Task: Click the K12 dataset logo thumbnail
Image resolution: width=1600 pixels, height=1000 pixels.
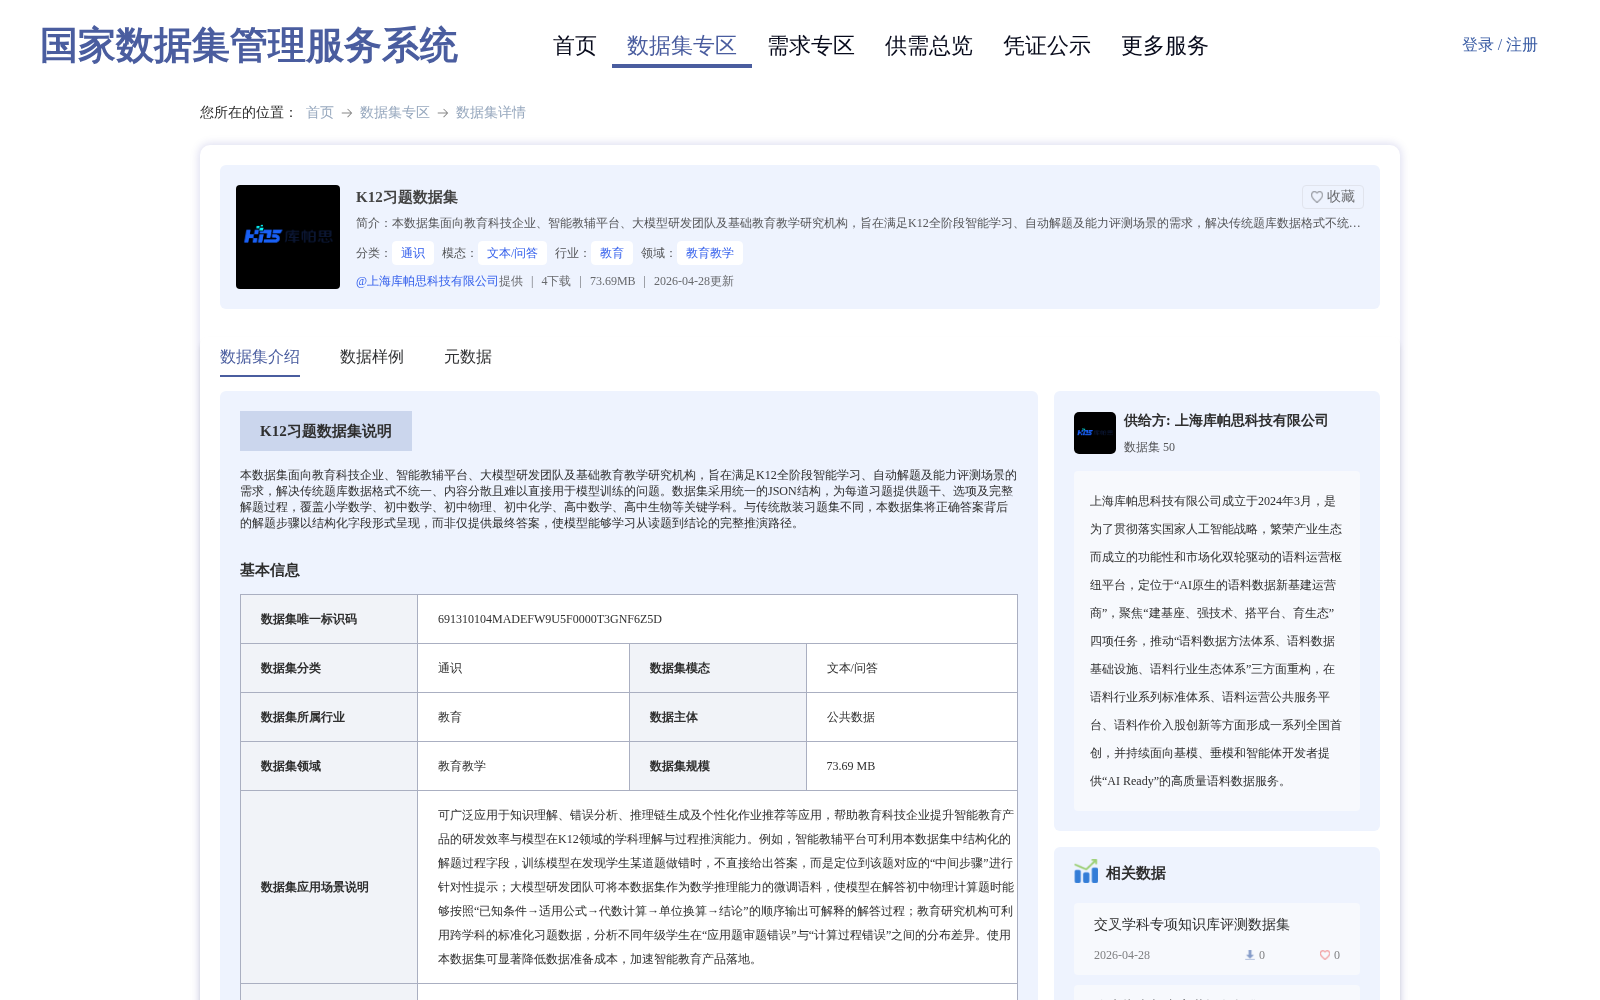Action: (288, 237)
